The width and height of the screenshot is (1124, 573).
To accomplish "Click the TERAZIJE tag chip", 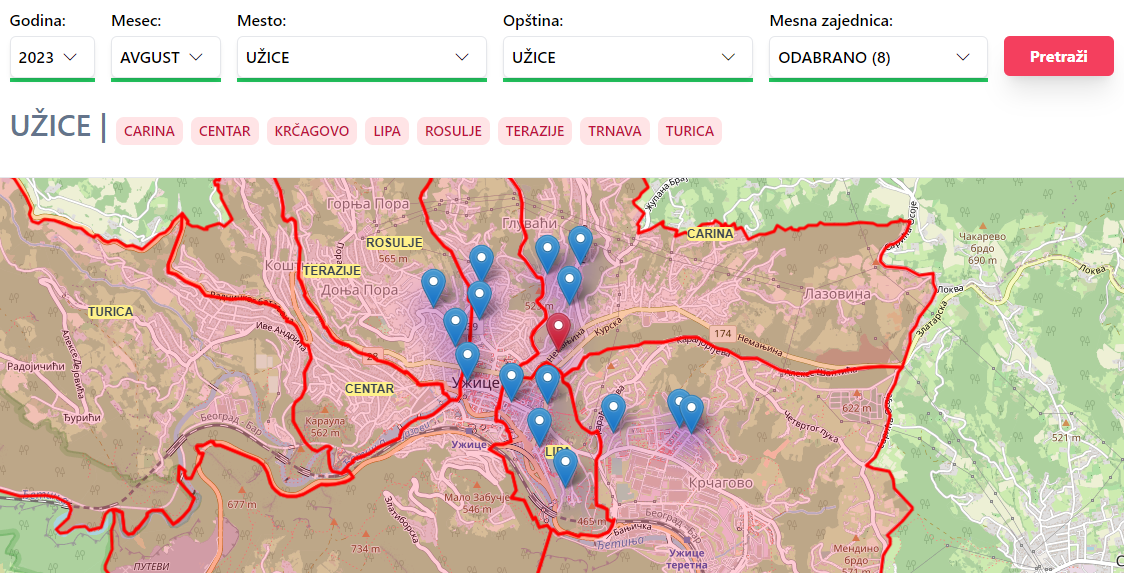I will click(x=535, y=131).
